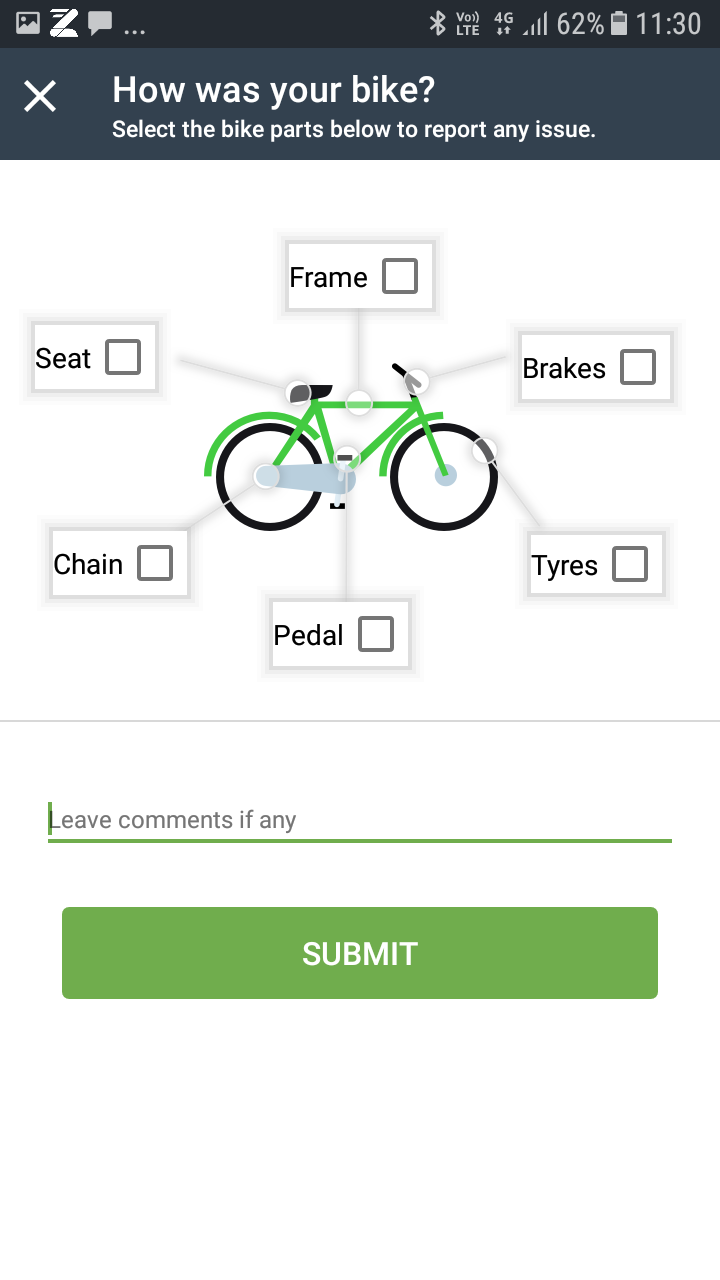Tap the bike seat hotspot marker
Image resolution: width=720 pixels, height=1280 pixels.
(298, 393)
